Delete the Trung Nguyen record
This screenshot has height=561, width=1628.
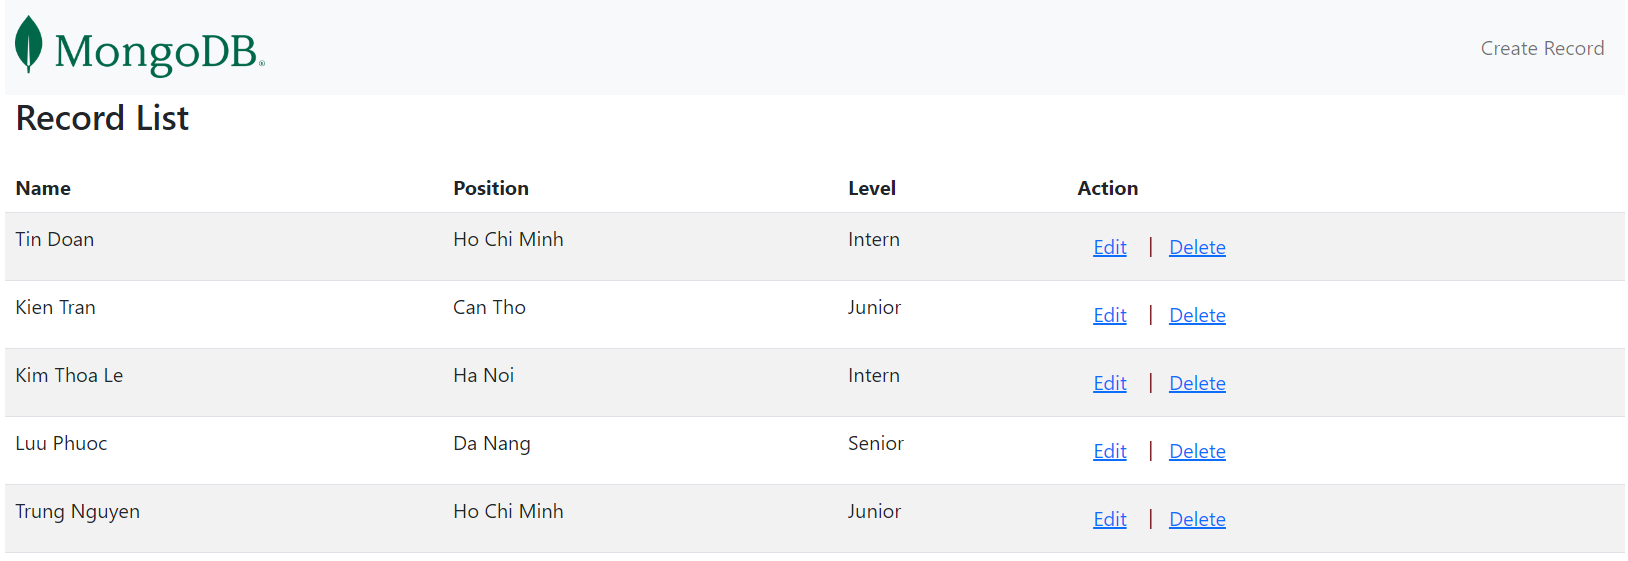[1196, 519]
